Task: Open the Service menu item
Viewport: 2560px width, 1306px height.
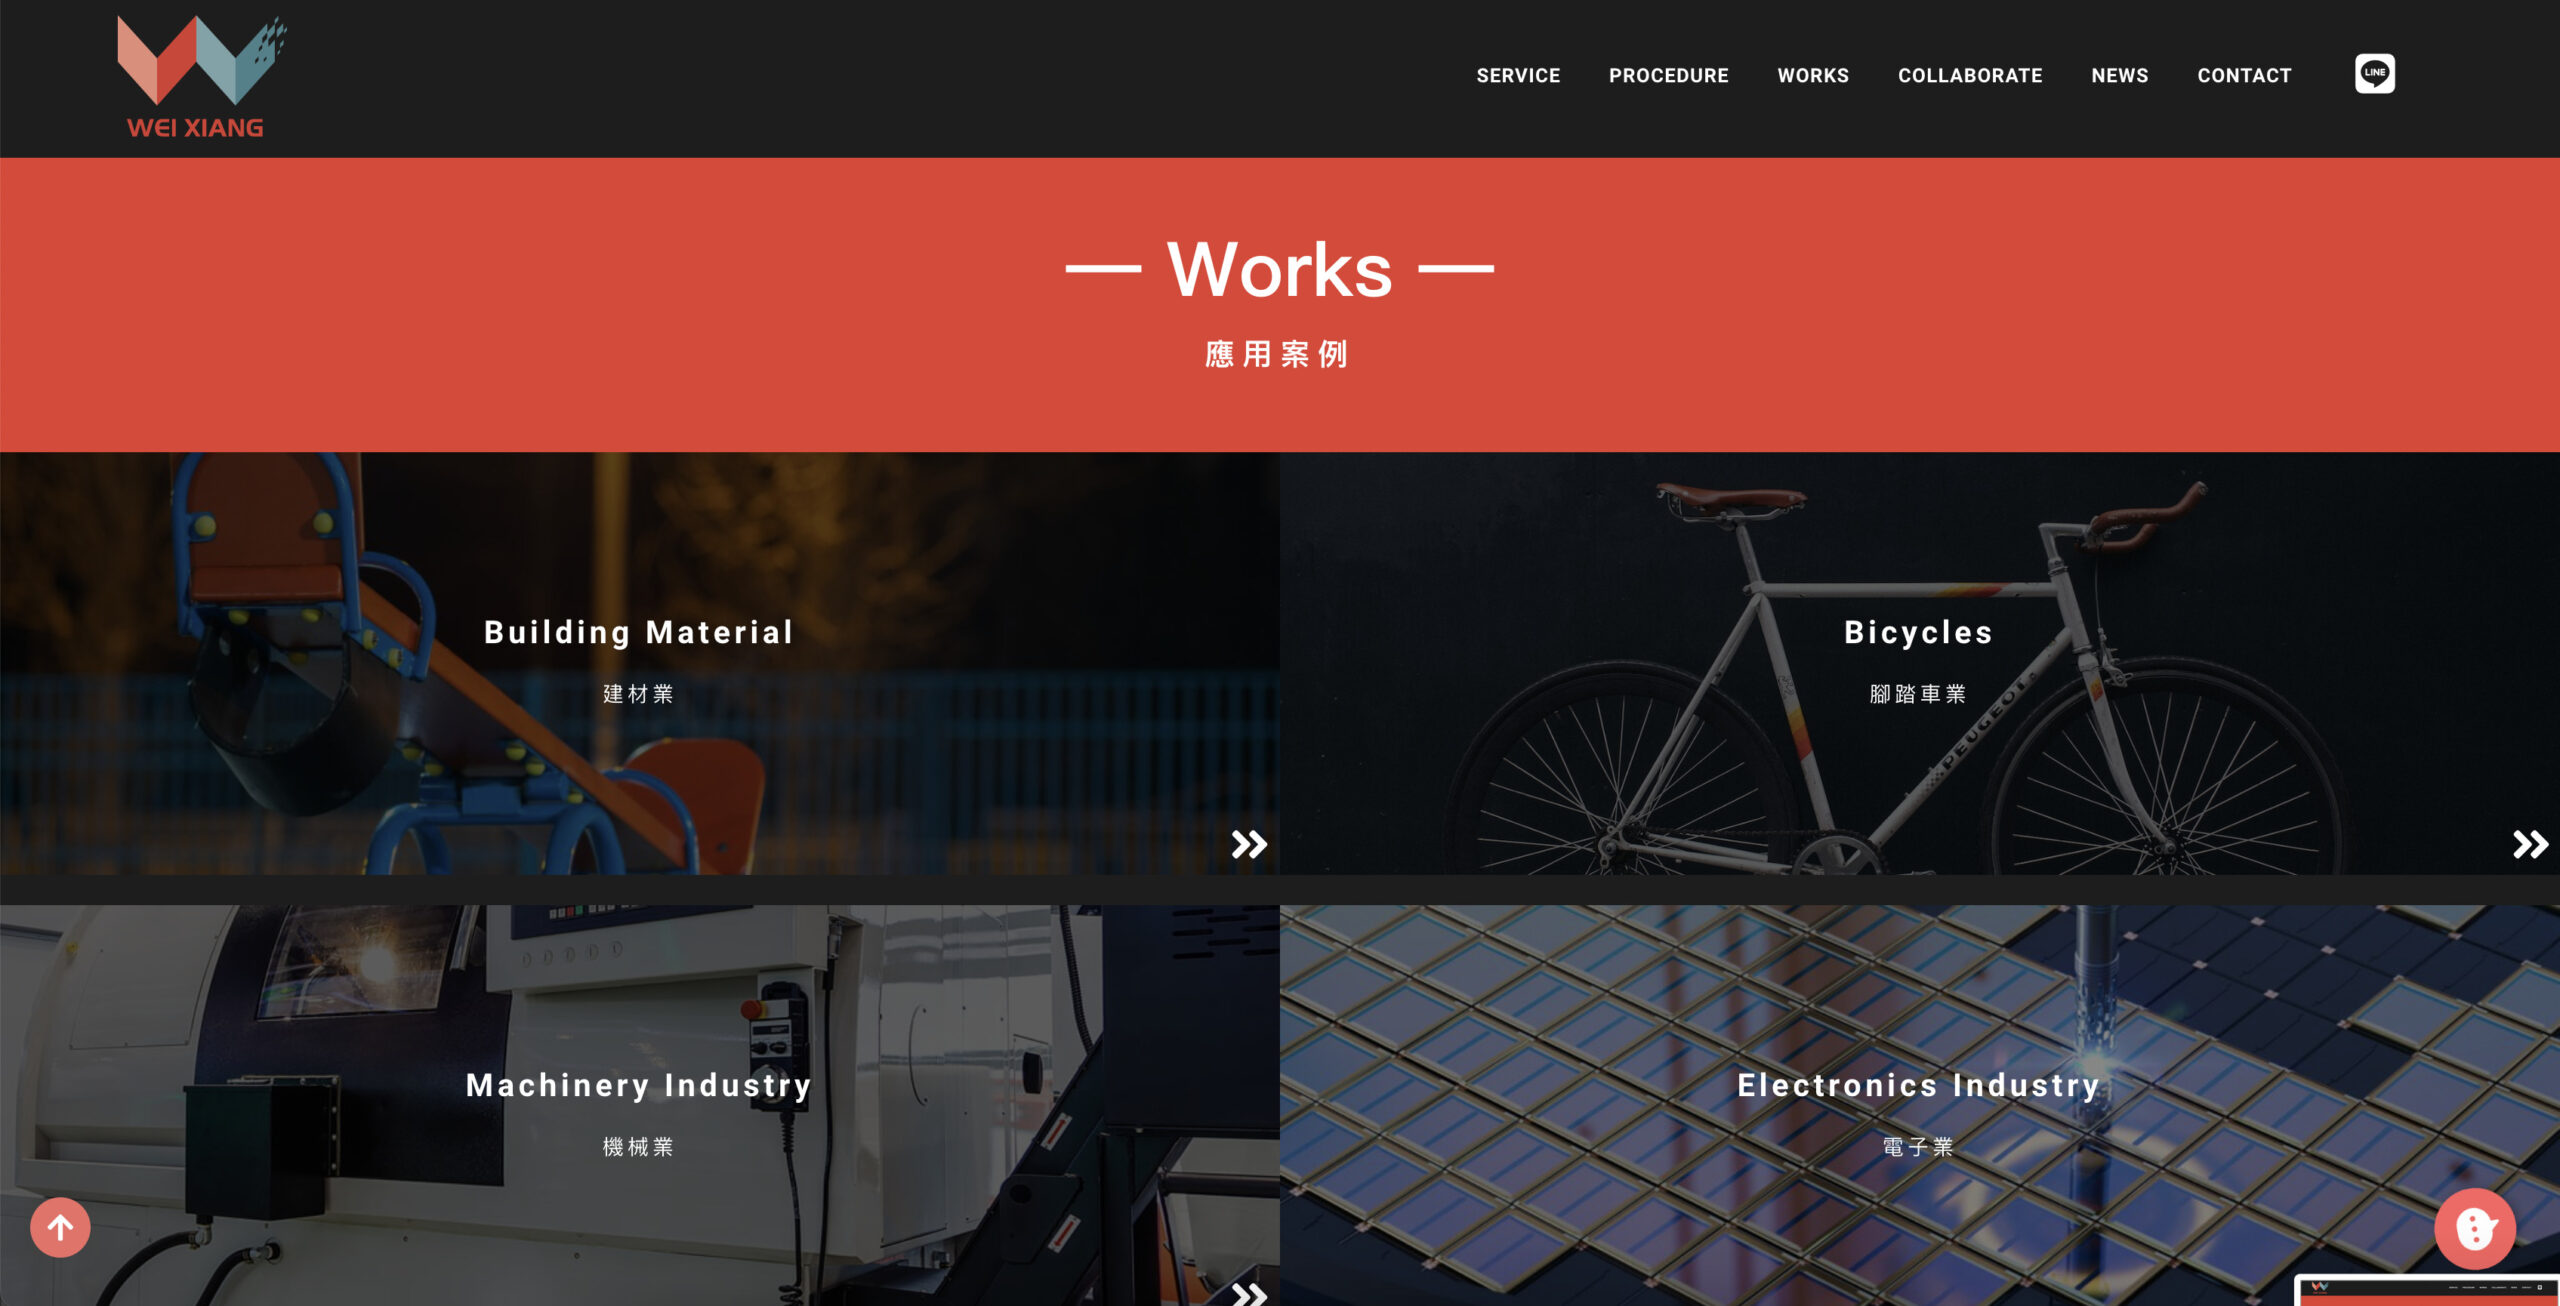Action: 1518,75
